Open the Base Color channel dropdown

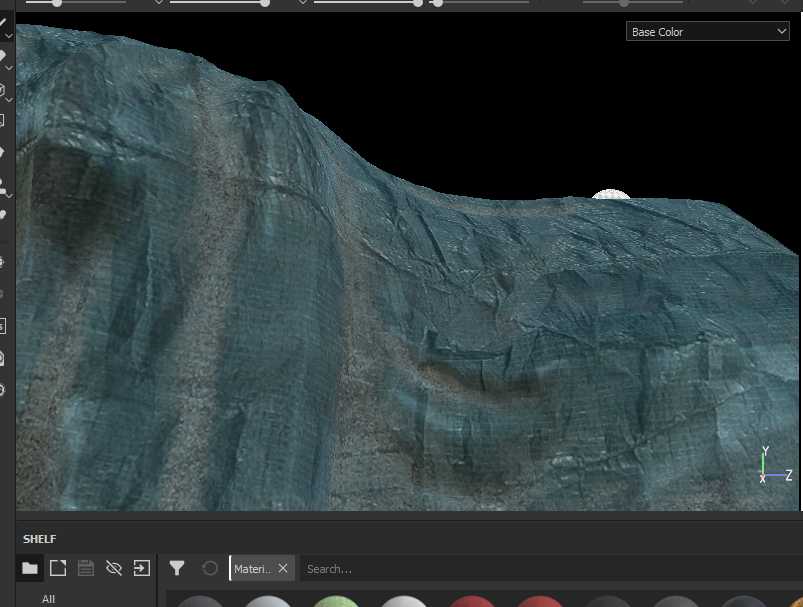click(707, 32)
